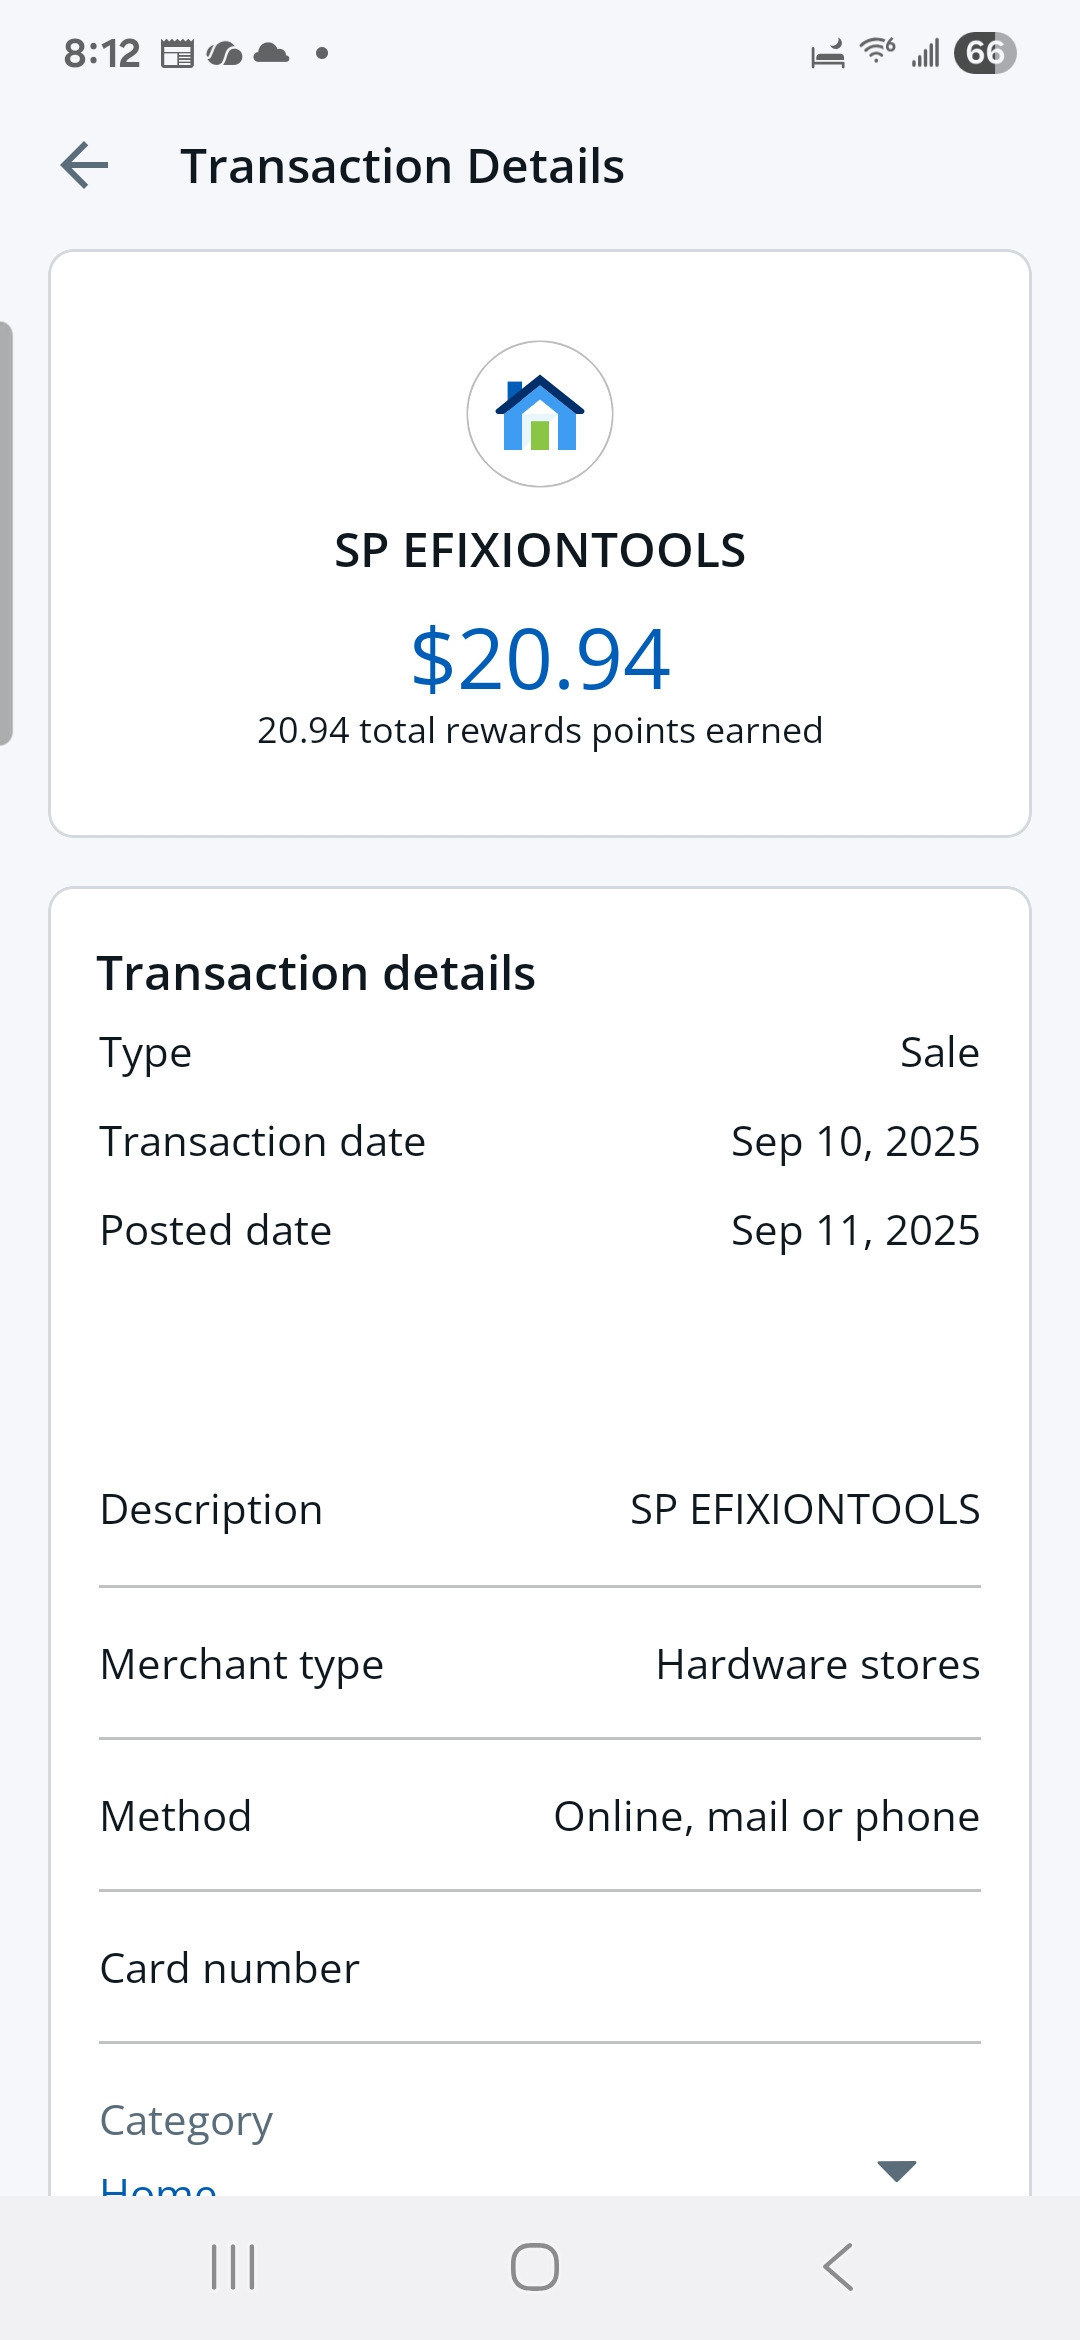Tap the Wi-Fi status icon
The height and width of the screenshot is (2340, 1080).
pos(877,51)
